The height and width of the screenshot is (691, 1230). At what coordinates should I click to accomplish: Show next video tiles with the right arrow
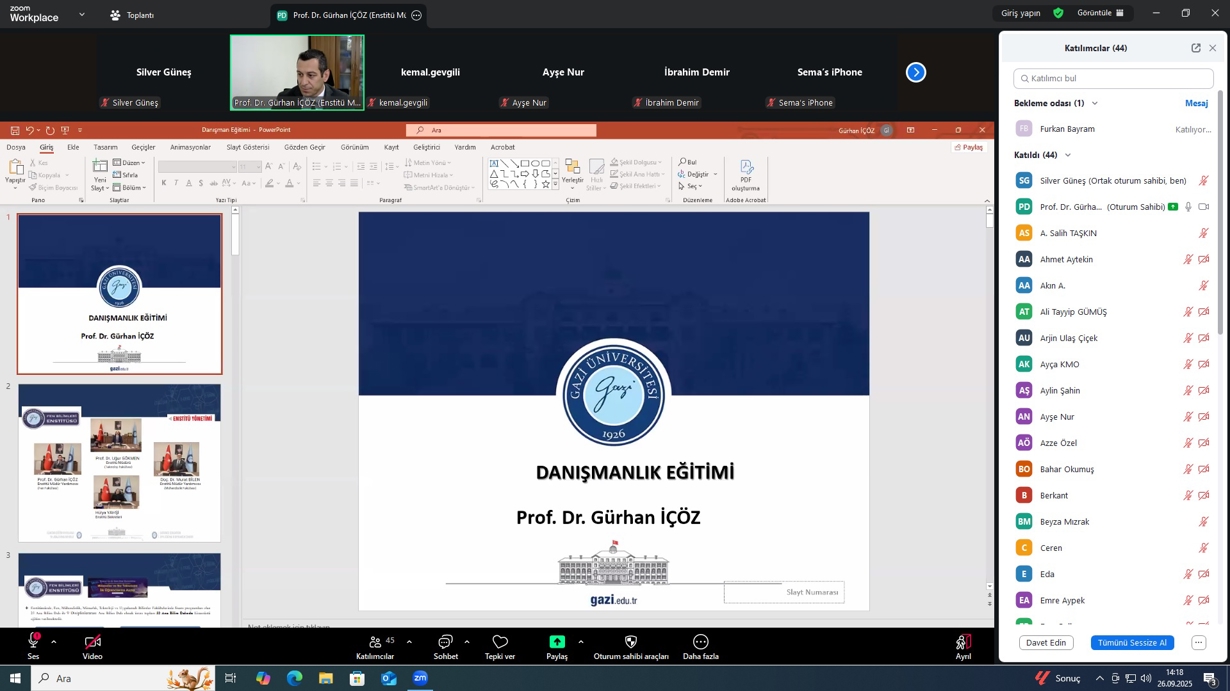pyautogui.click(x=916, y=72)
